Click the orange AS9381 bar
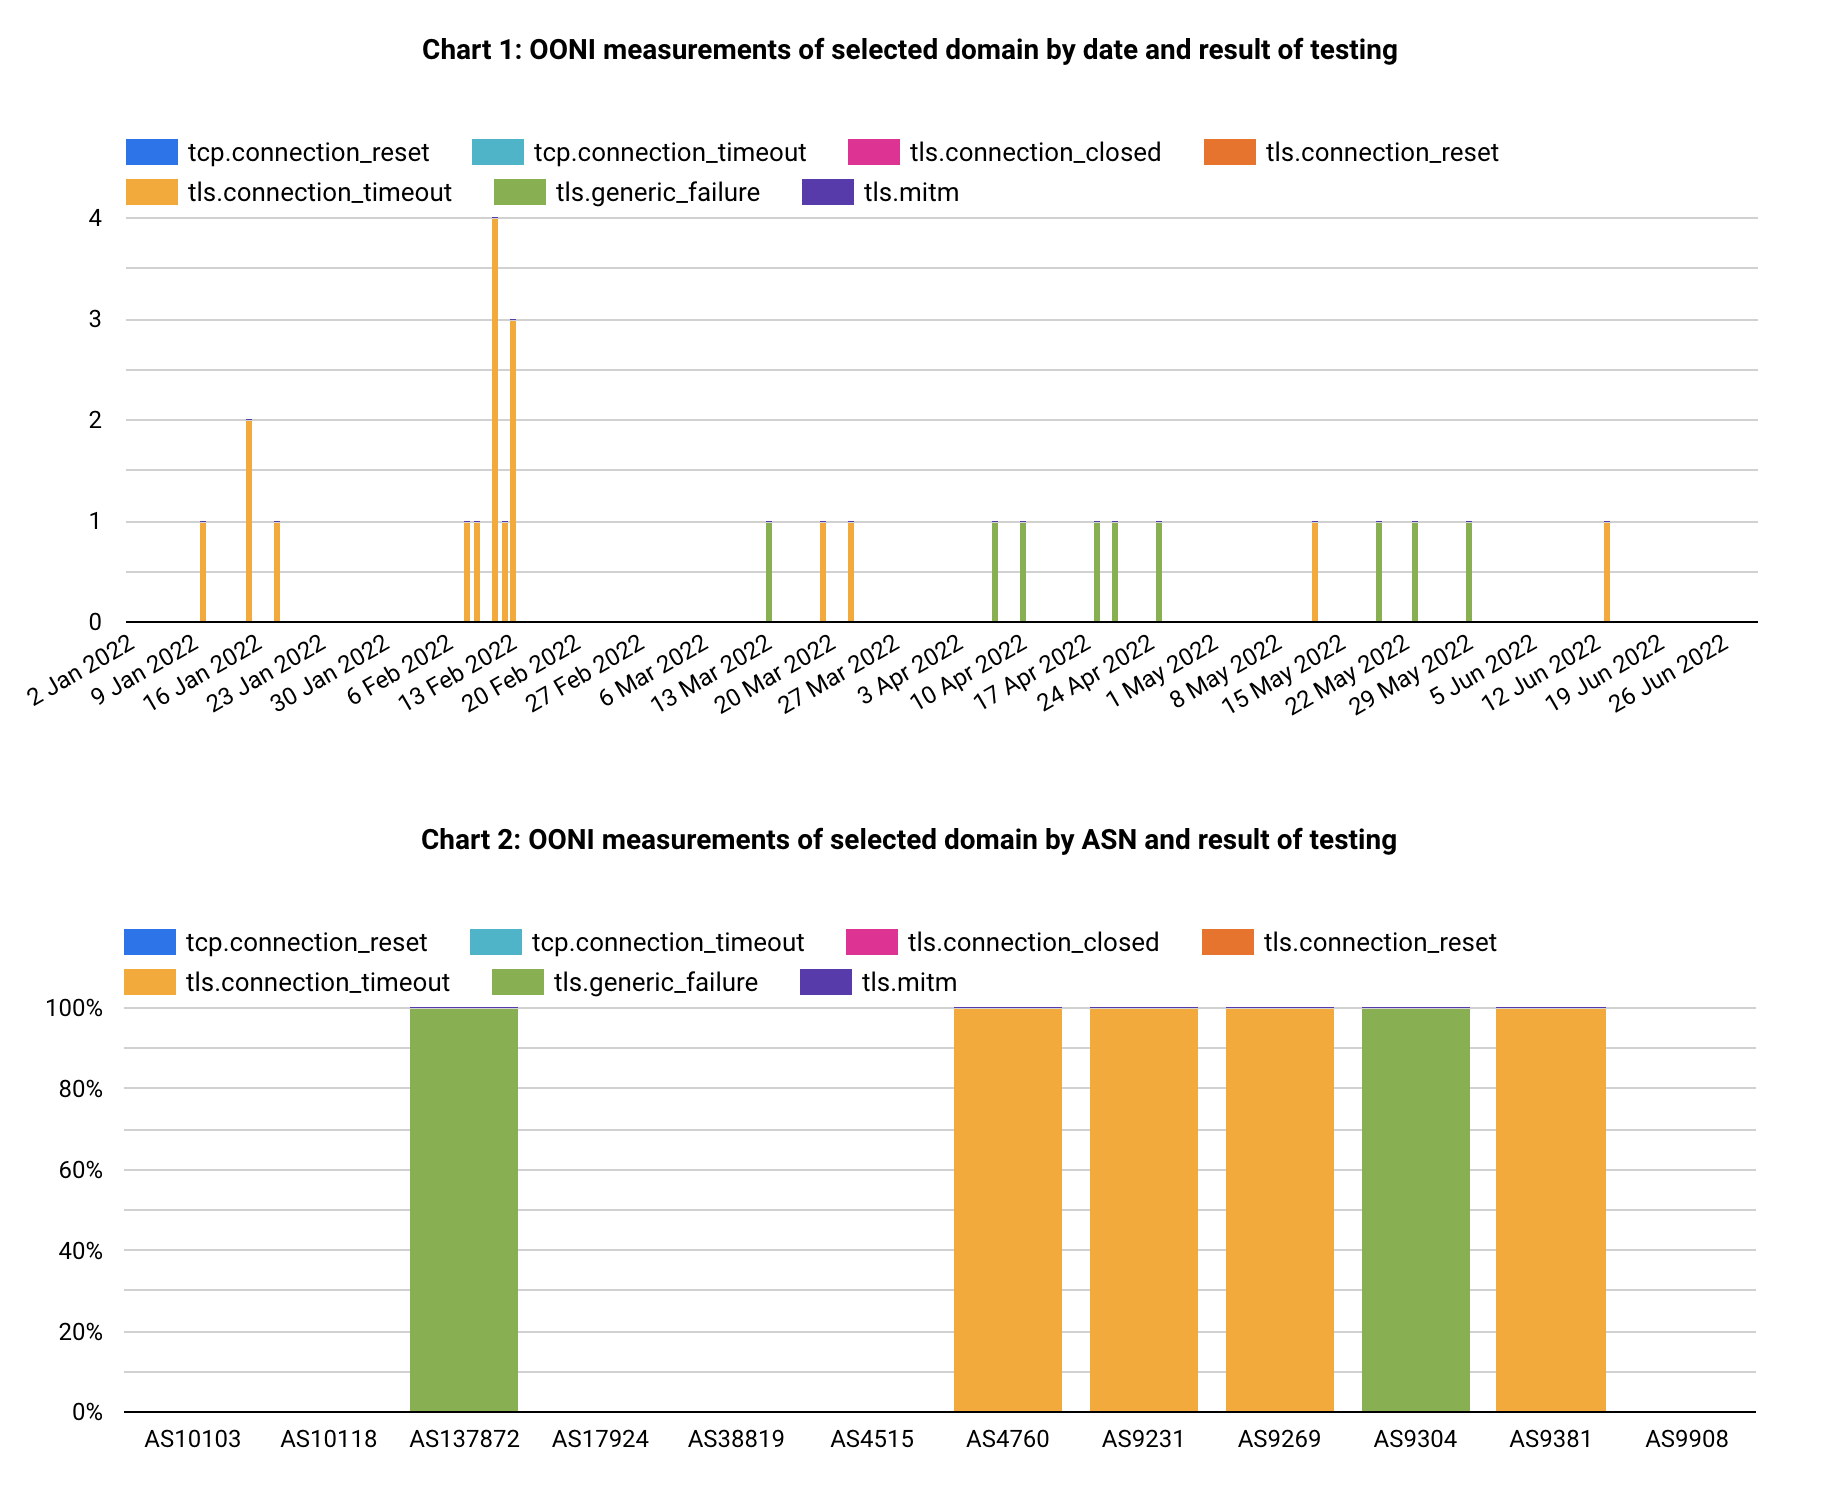1822x1492 pixels. click(x=1550, y=1210)
